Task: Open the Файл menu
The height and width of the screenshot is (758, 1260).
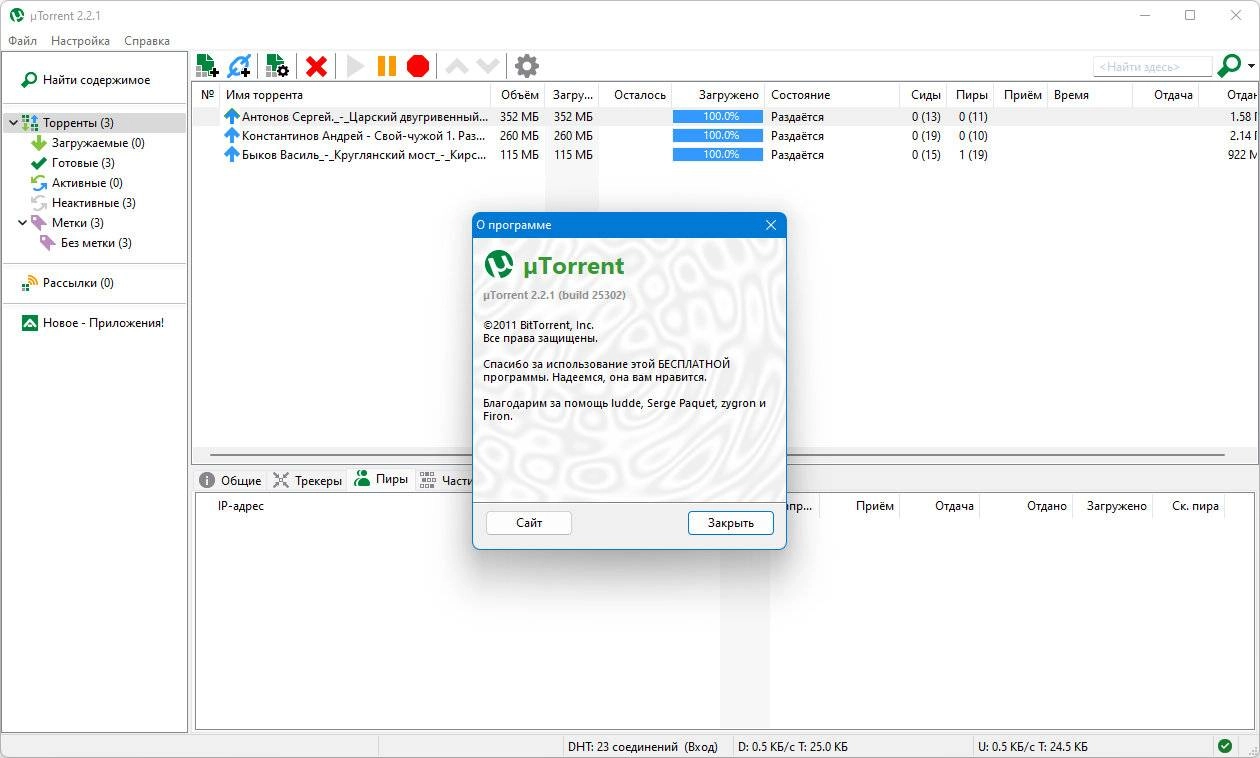Action: [22, 41]
